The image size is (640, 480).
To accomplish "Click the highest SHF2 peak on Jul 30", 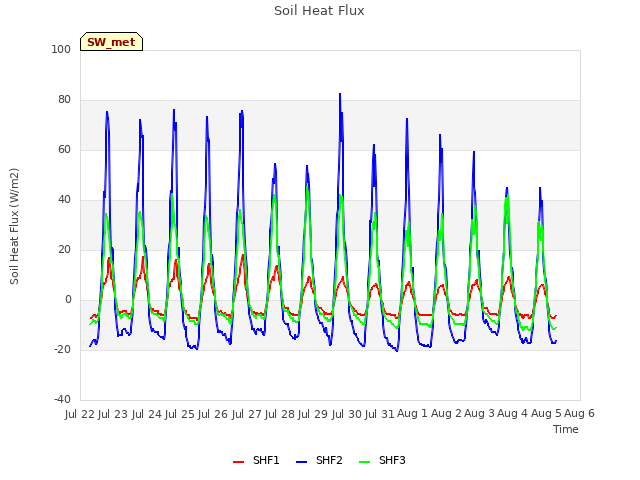I will (340, 94).
